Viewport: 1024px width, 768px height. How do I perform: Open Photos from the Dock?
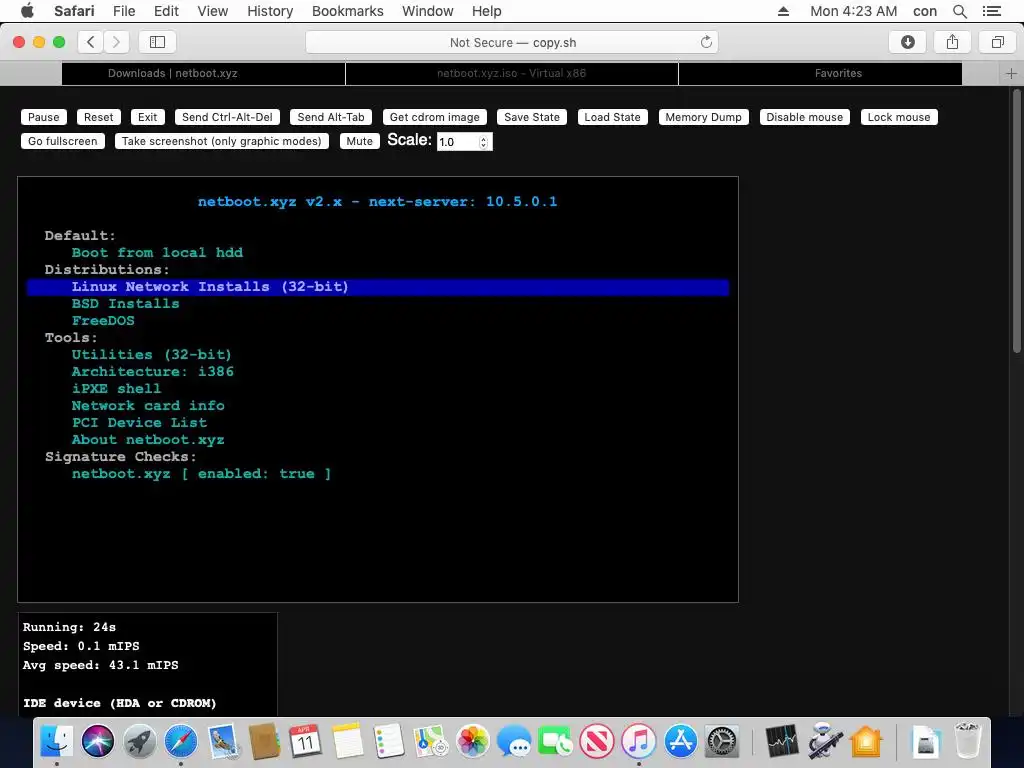tap(472, 742)
